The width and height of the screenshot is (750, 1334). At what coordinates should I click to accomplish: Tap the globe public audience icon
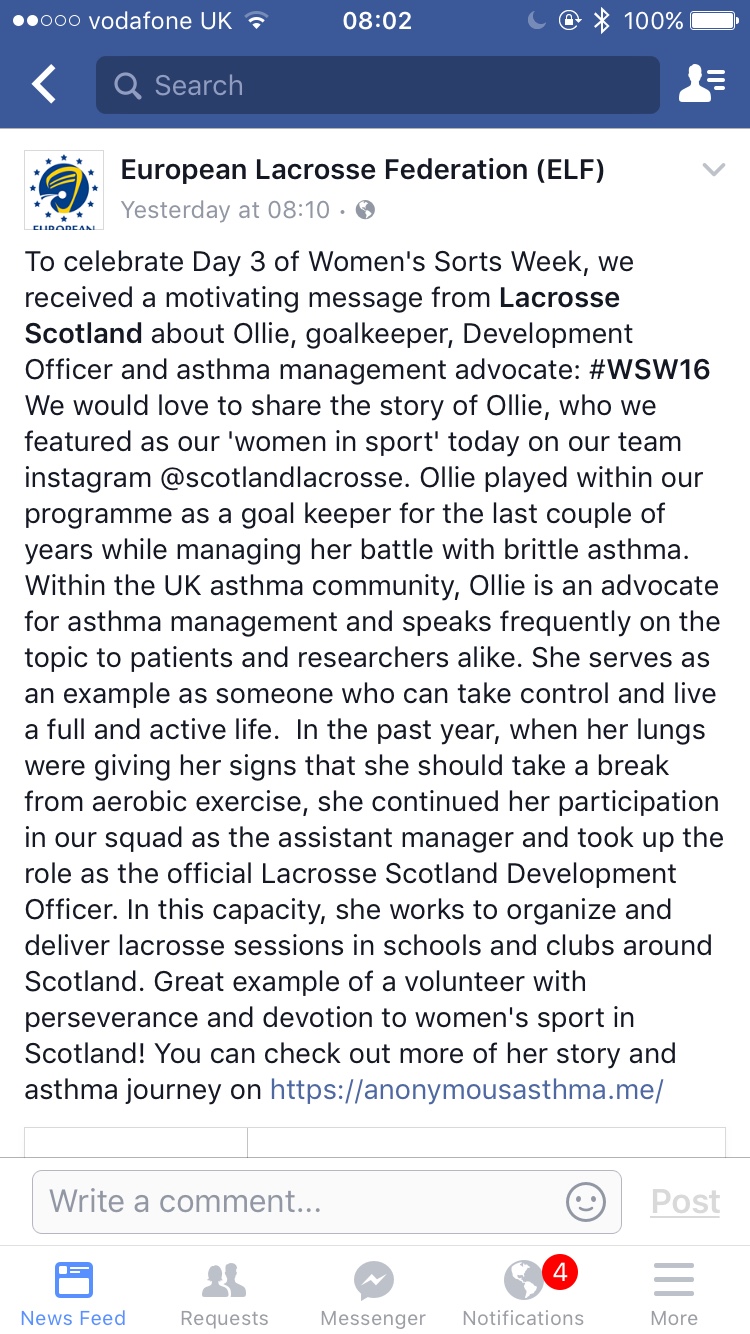pos(366,210)
